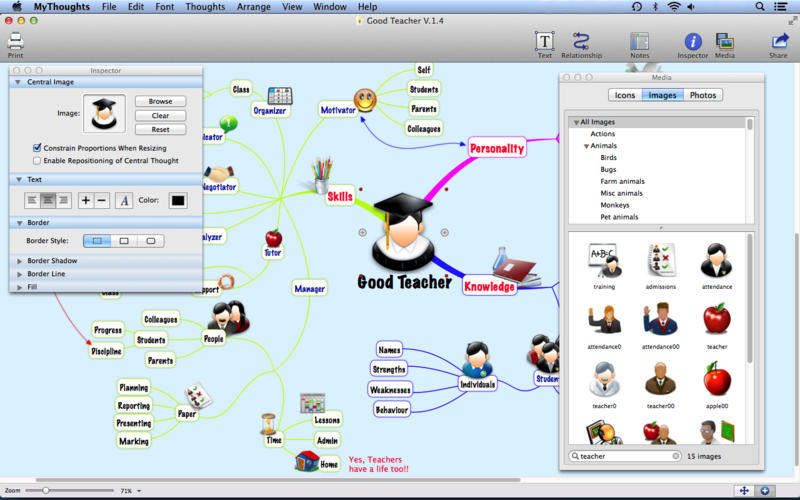The image size is (800, 500).
Task: Collapse the Animals category
Action: click(x=586, y=146)
